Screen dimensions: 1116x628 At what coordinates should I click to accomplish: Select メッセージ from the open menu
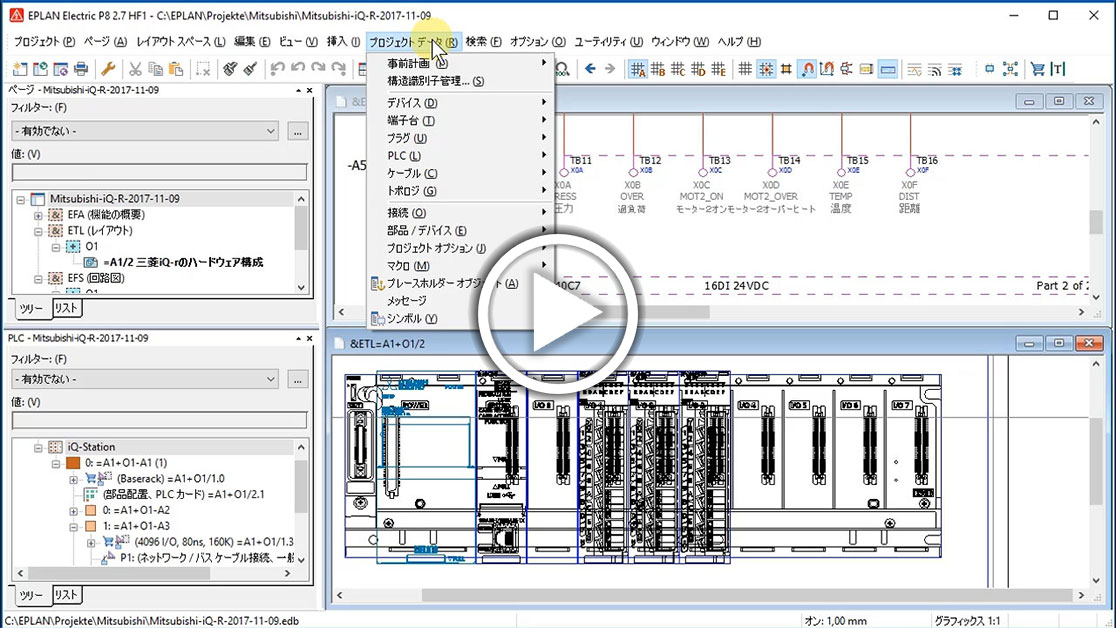tap(407, 301)
